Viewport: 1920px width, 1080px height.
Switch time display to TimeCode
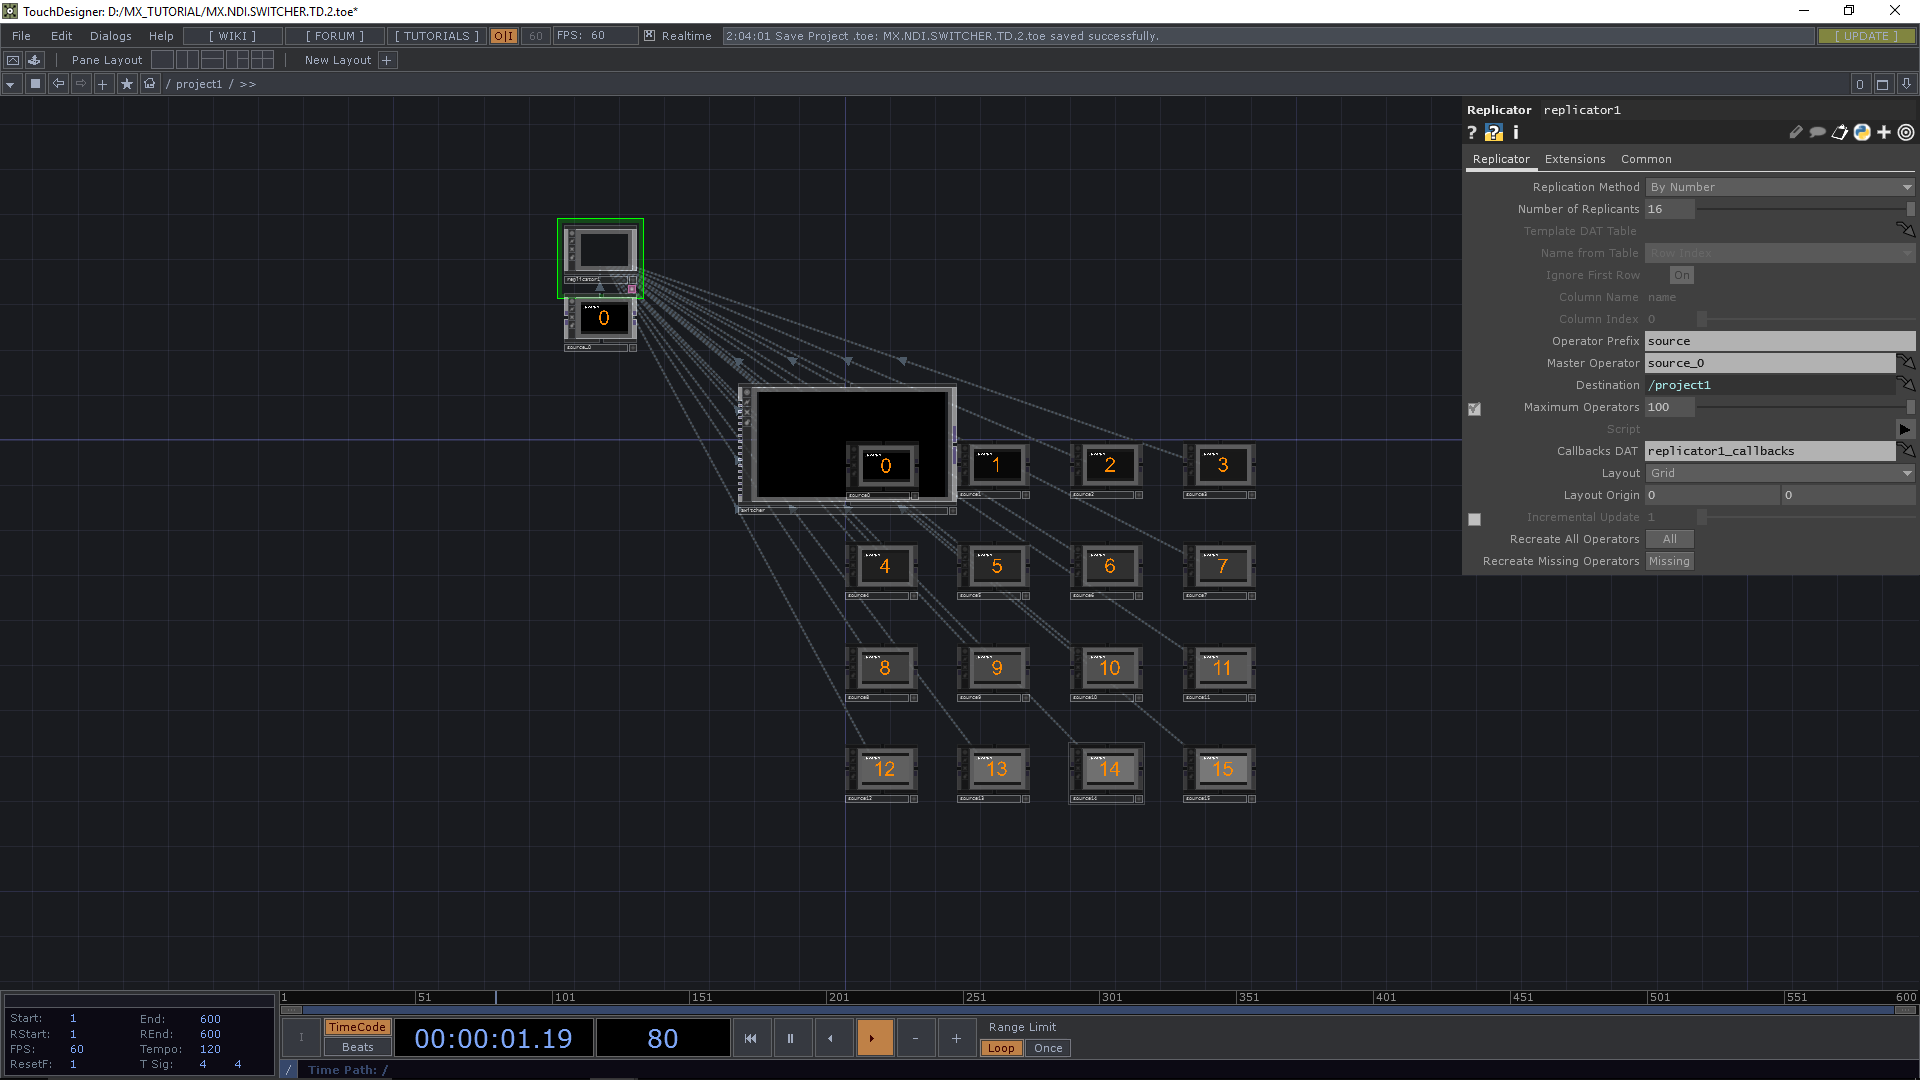[x=357, y=1027]
